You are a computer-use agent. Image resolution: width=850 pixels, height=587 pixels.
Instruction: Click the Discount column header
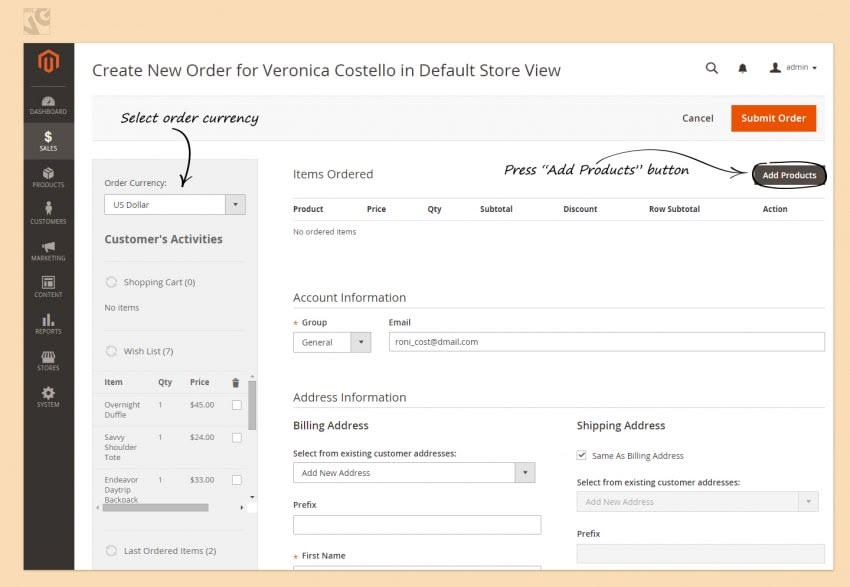(580, 209)
